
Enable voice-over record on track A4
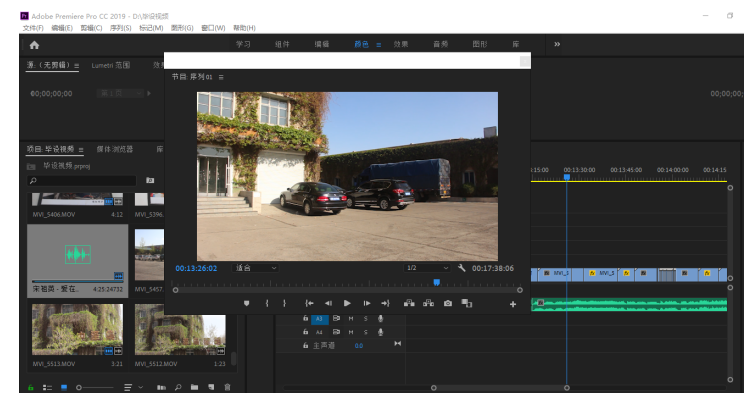[x=380, y=332]
